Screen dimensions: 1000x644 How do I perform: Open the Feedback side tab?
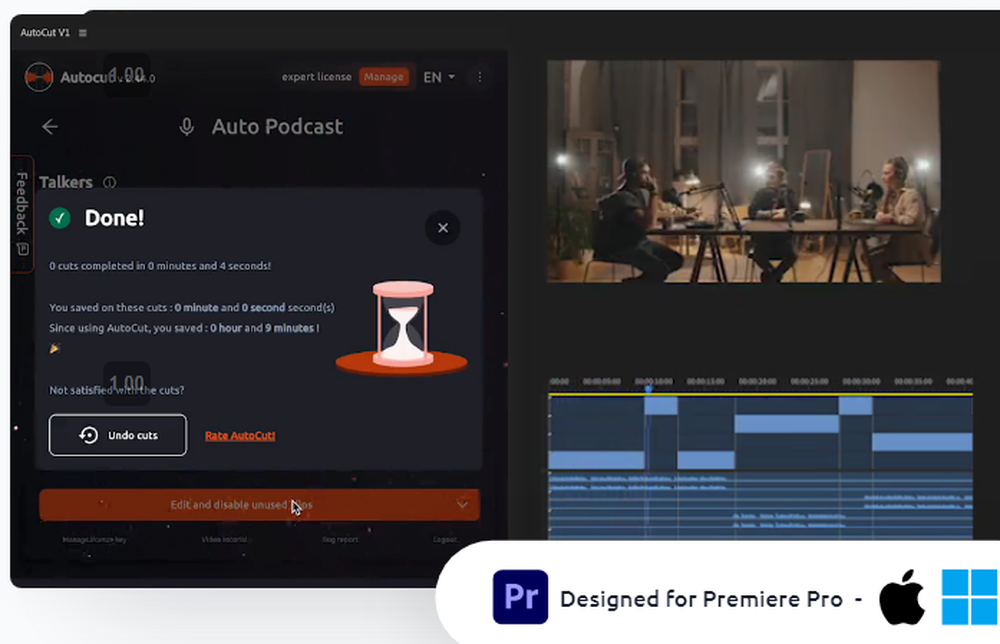21,207
